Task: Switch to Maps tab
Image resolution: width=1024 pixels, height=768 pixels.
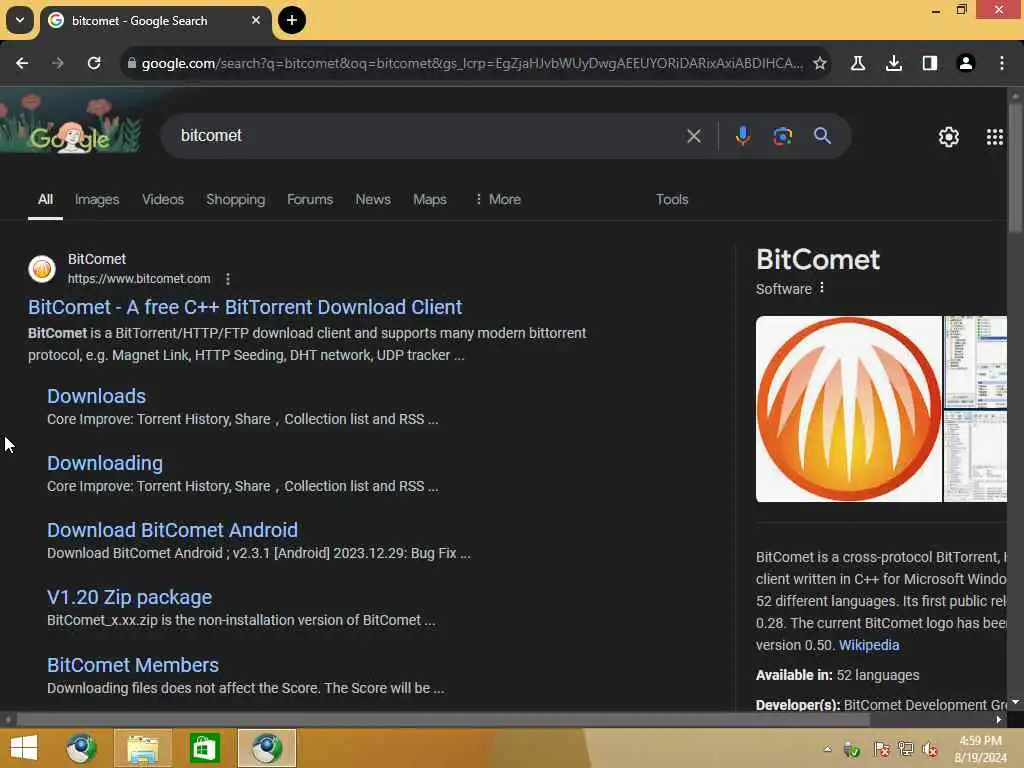Action: 430,199
